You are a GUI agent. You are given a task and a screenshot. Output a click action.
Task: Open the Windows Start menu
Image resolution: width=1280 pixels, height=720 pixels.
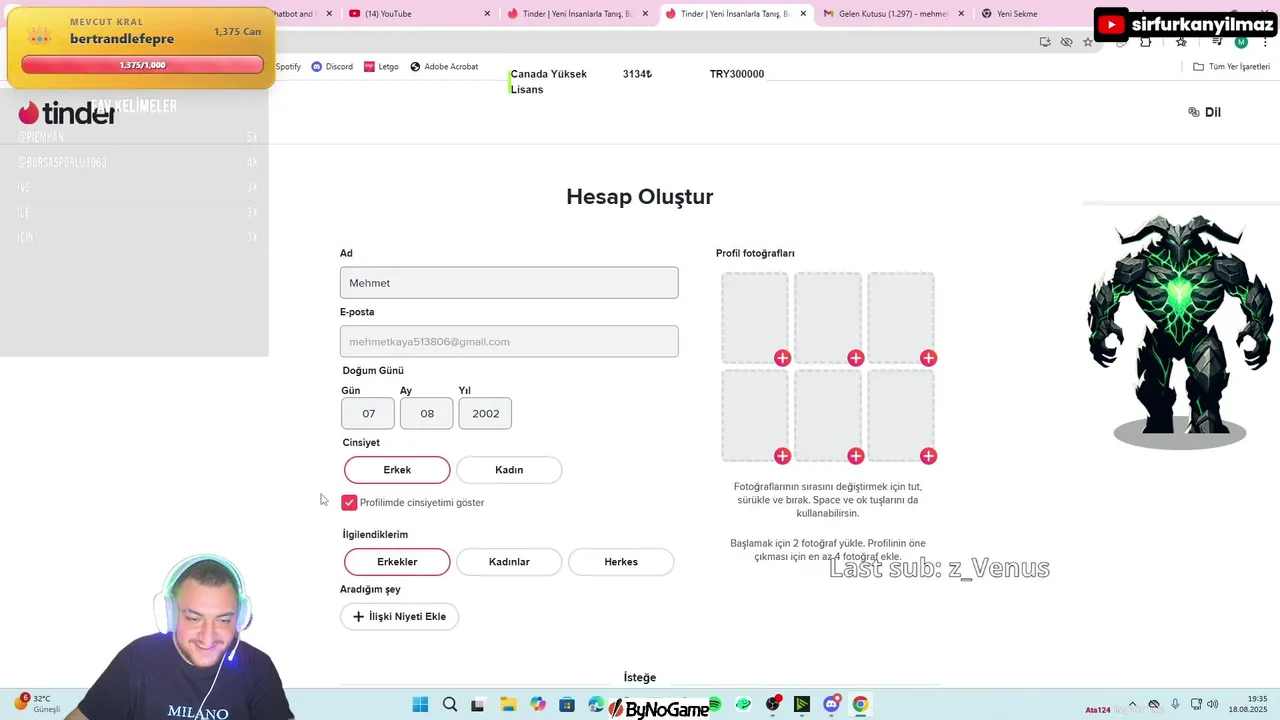(420, 704)
